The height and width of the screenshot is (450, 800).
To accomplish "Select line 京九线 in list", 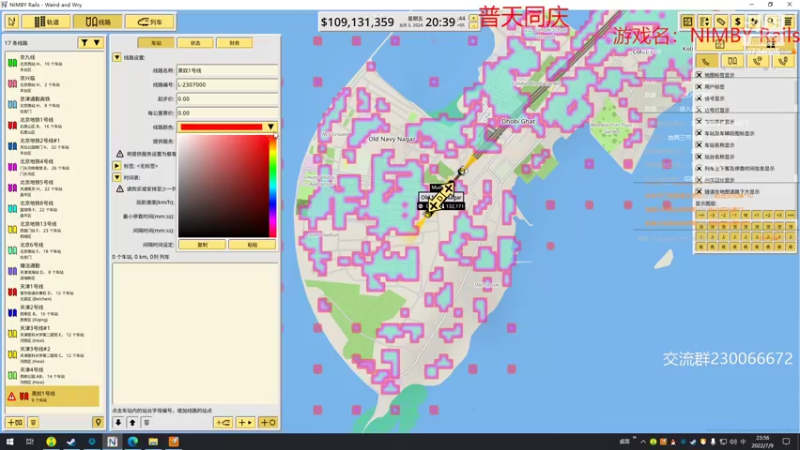I will tap(53, 63).
